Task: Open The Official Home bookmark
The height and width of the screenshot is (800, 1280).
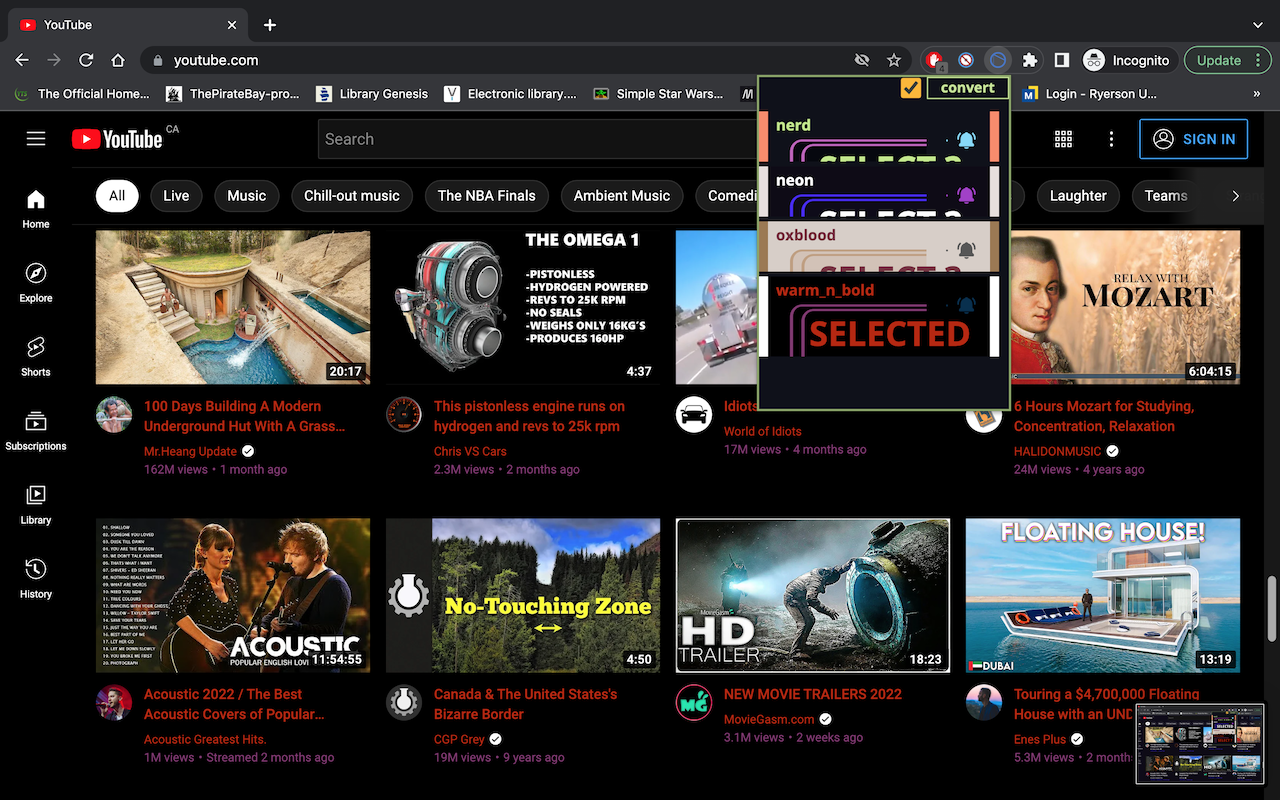Action: coord(82,94)
